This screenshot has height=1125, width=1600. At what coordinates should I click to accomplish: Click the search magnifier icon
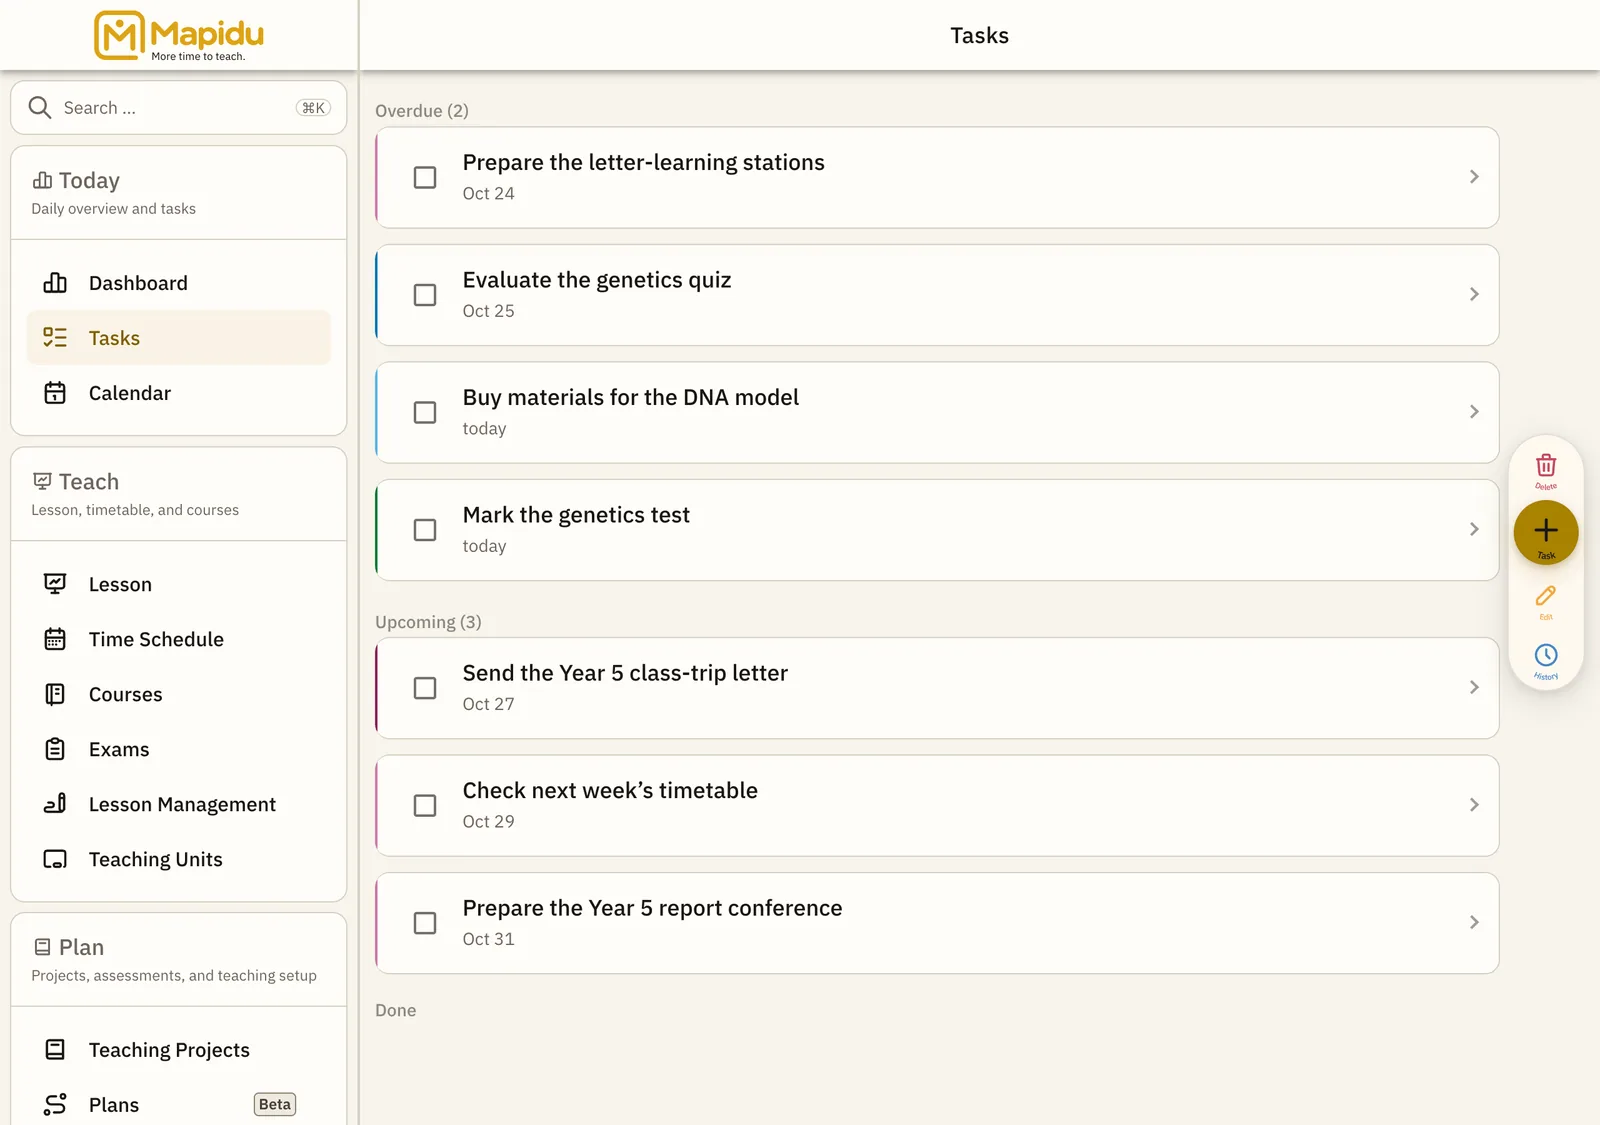[x=40, y=108]
